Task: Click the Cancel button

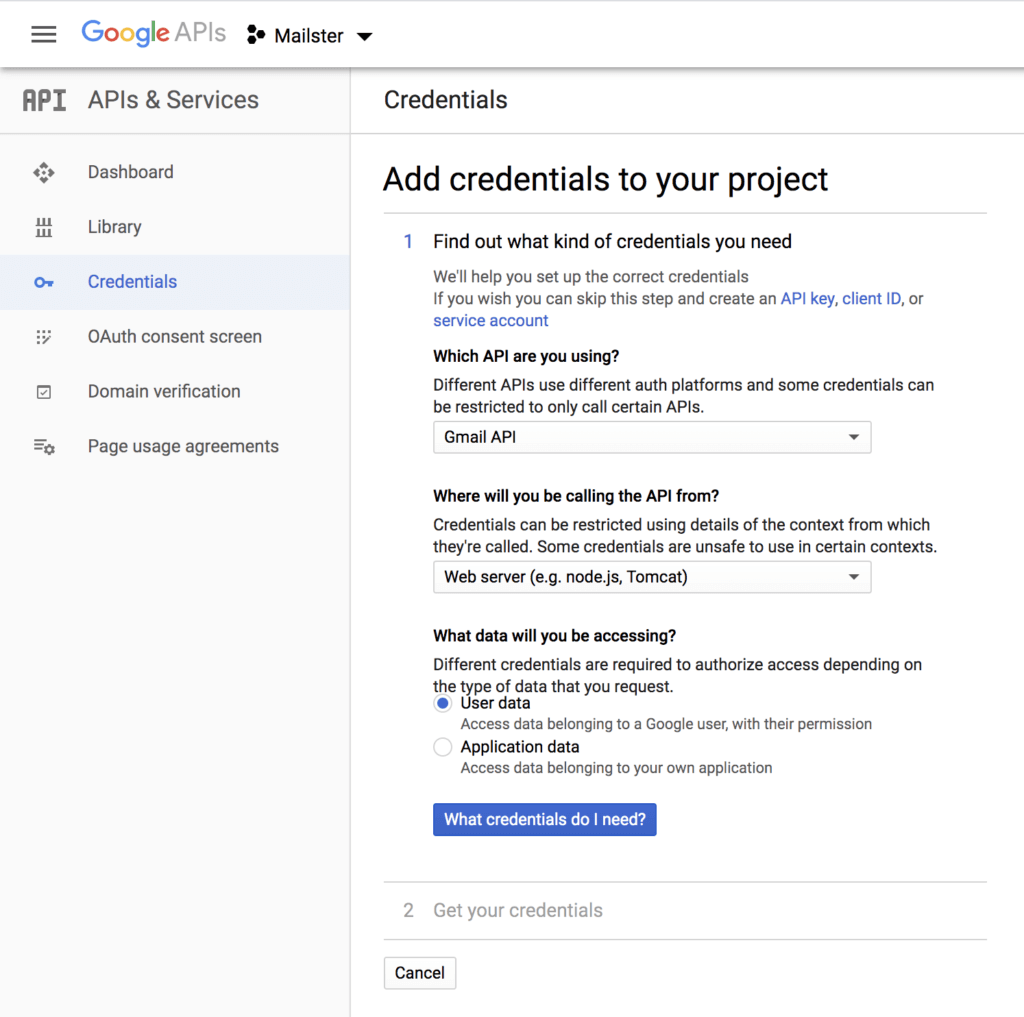Action: click(420, 973)
